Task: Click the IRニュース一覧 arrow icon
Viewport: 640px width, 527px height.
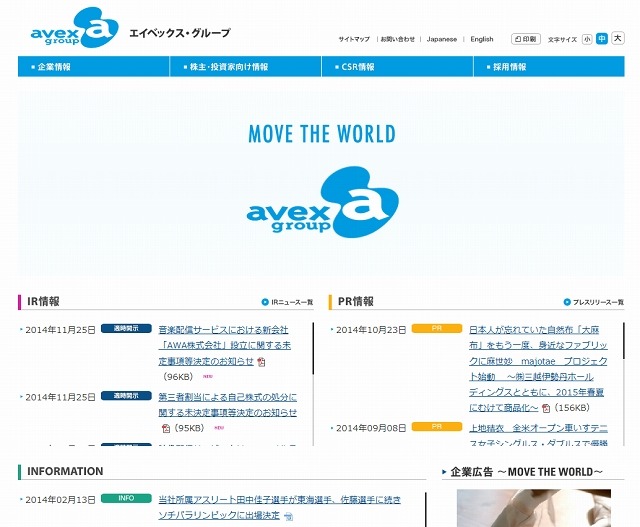Action: click(x=265, y=302)
